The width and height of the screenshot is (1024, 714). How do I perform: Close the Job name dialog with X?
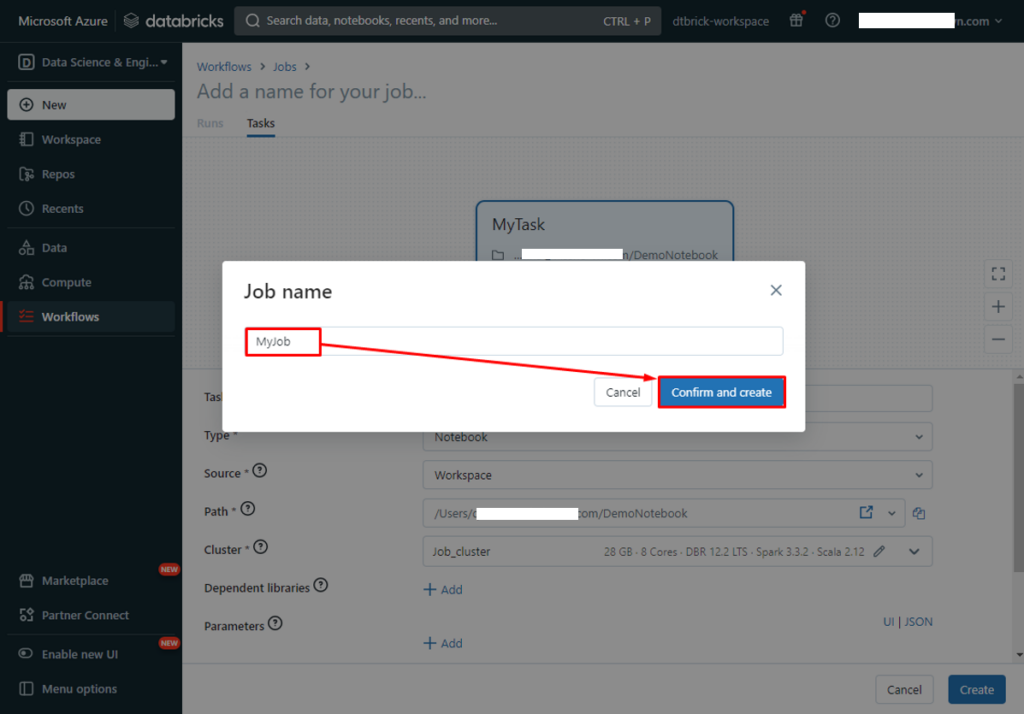coord(775,290)
